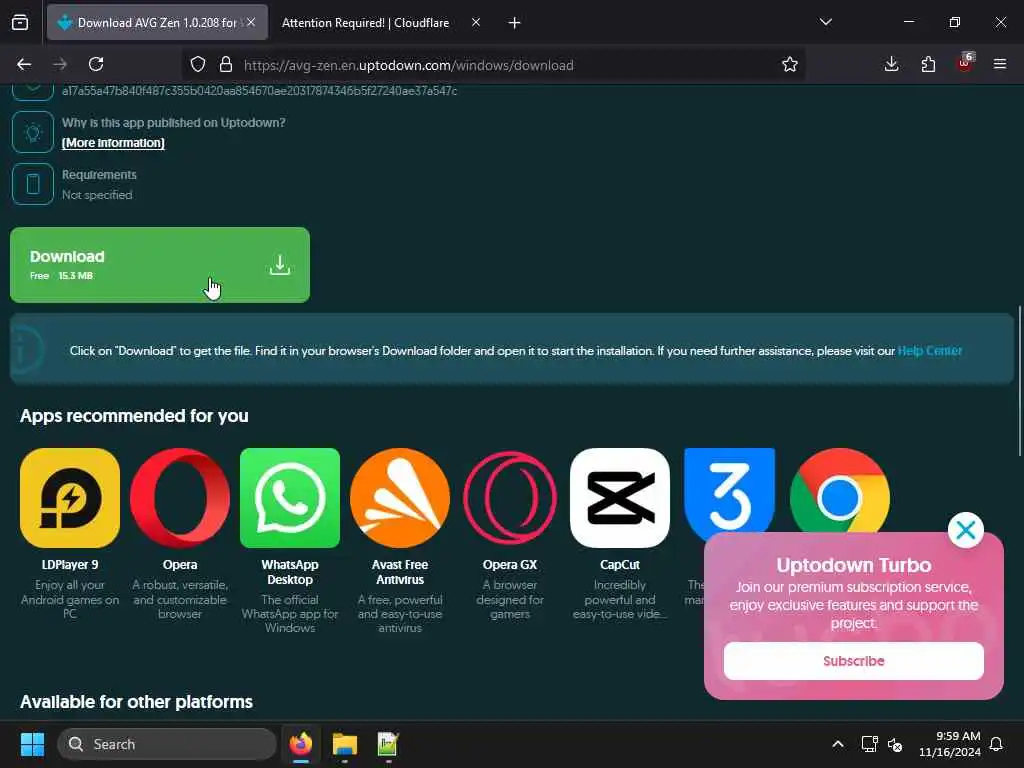Bookmark this page with the star
This screenshot has height=768, width=1024.
(790, 65)
